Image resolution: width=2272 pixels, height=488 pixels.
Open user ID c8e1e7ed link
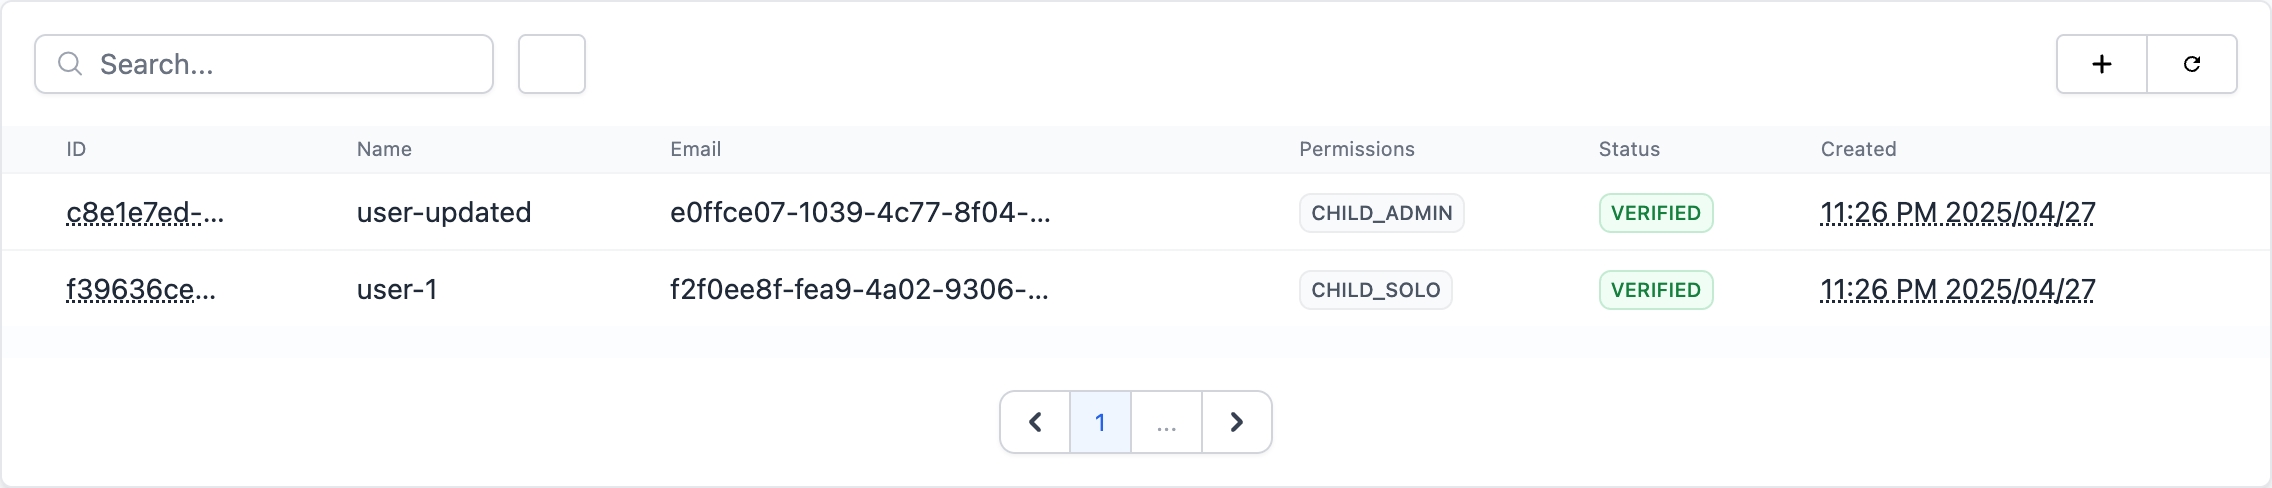point(145,212)
